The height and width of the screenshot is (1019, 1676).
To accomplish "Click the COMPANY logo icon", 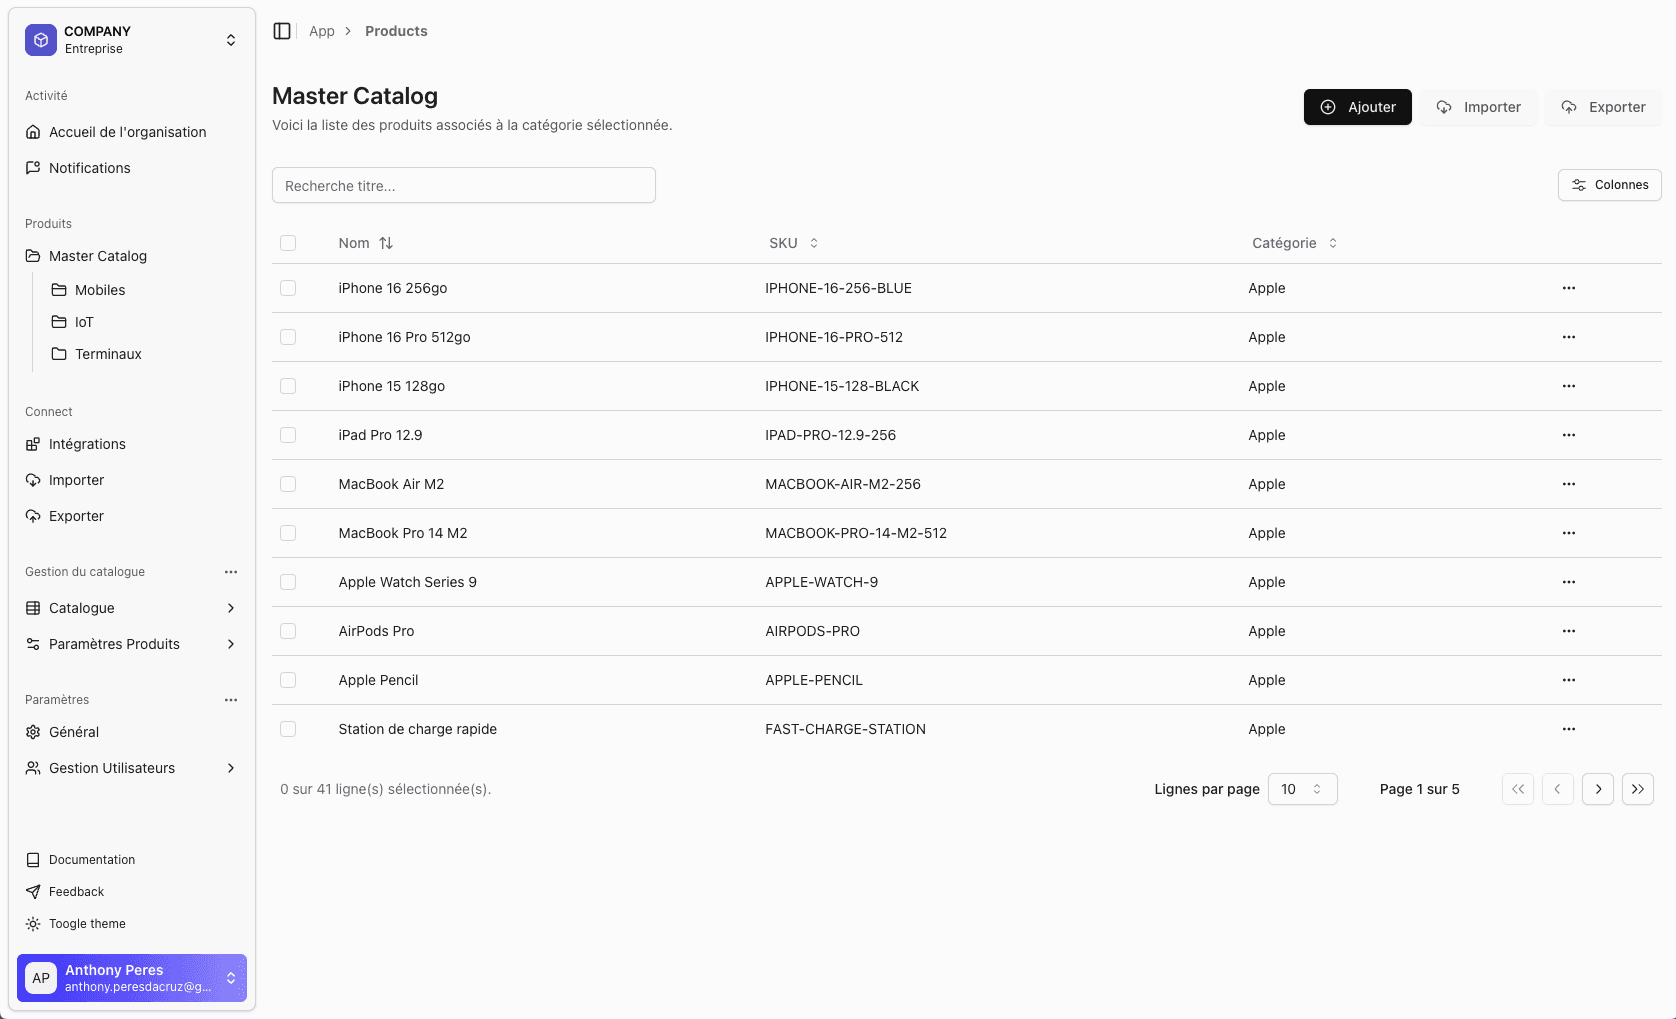I will pos(41,40).
